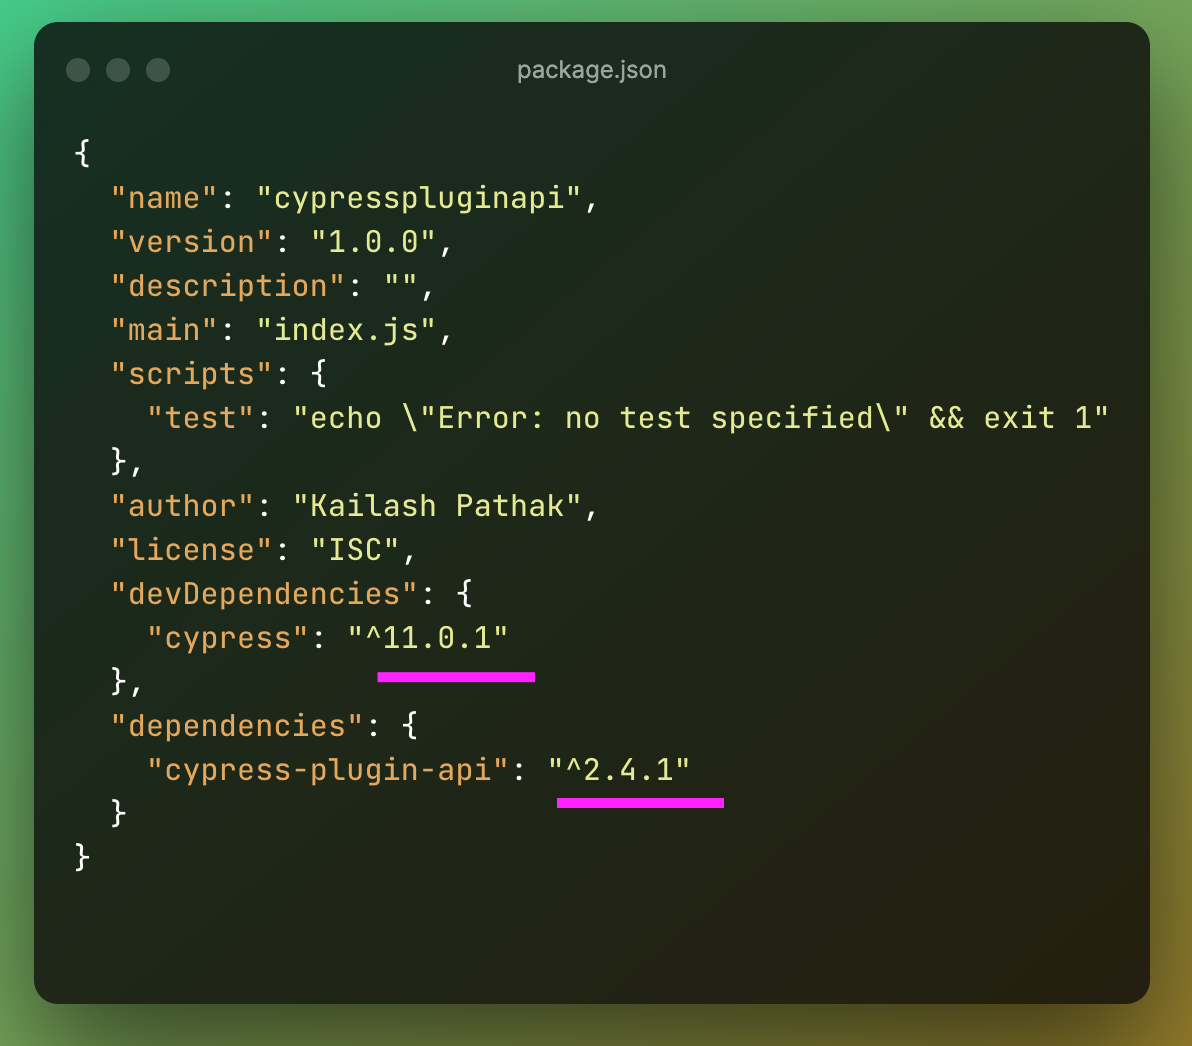Screen dimensions: 1192x1046
Task: Click the package.json window title
Action: 591,70
